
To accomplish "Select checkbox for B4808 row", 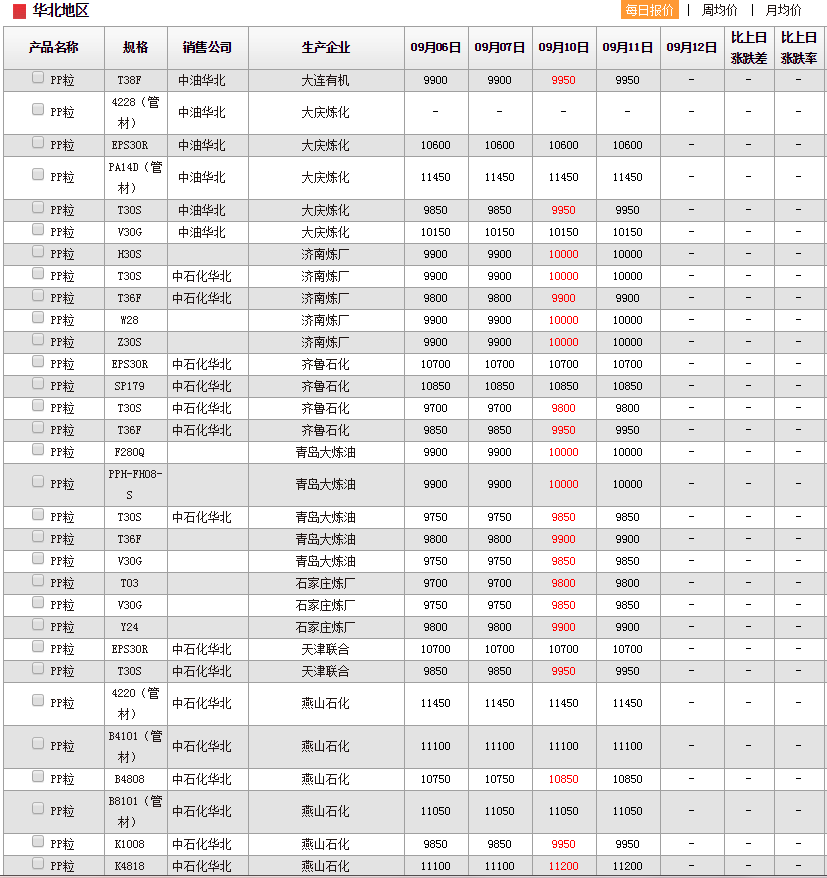I will (x=38, y=776).
